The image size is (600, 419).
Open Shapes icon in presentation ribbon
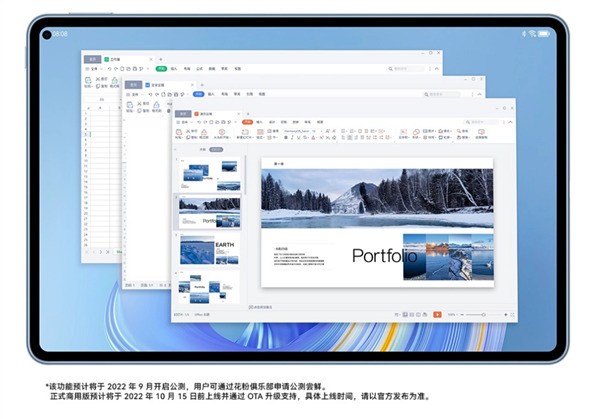(416, 134)
